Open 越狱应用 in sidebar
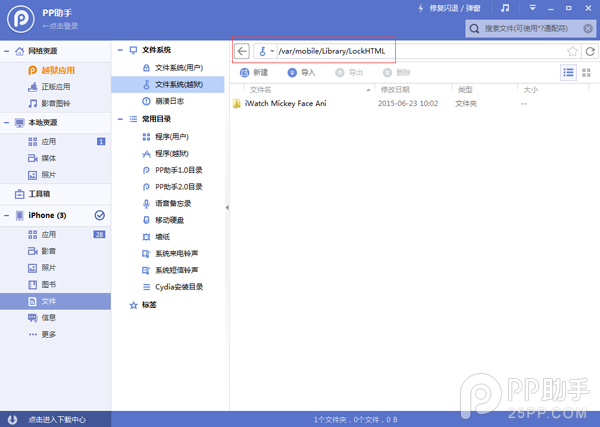 click(55, 70)
